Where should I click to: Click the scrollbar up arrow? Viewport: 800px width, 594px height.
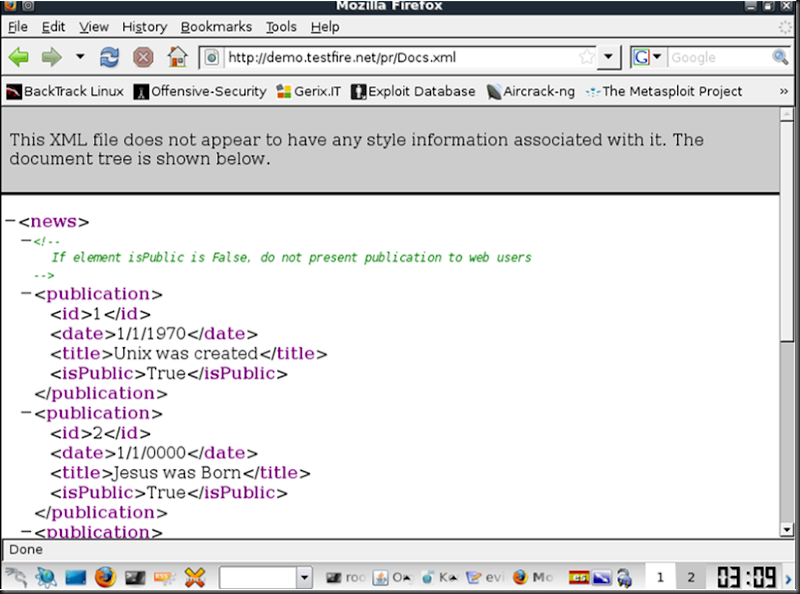(787, 114)
